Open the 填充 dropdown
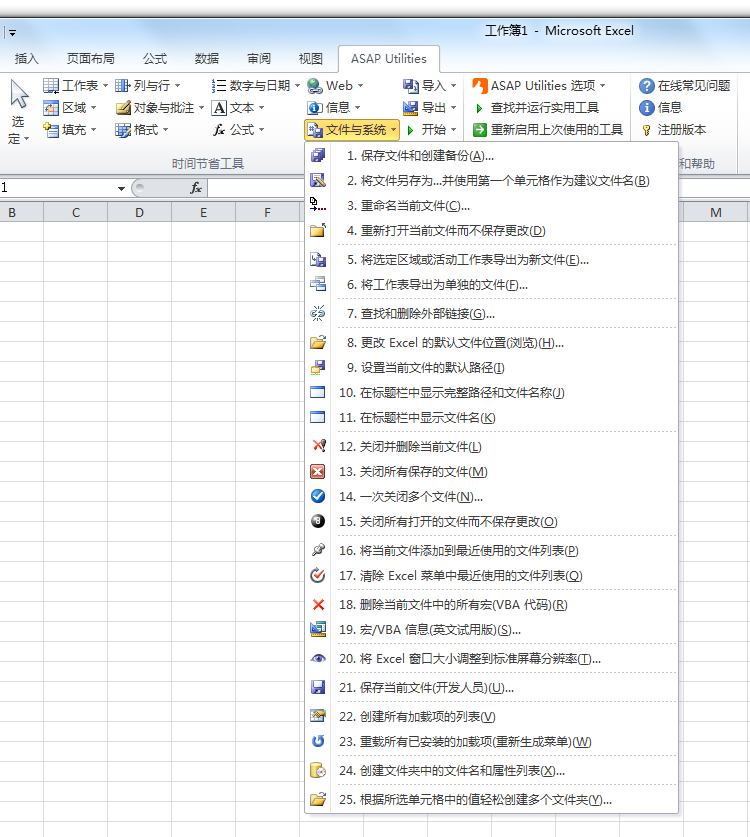 coord(70,130)
